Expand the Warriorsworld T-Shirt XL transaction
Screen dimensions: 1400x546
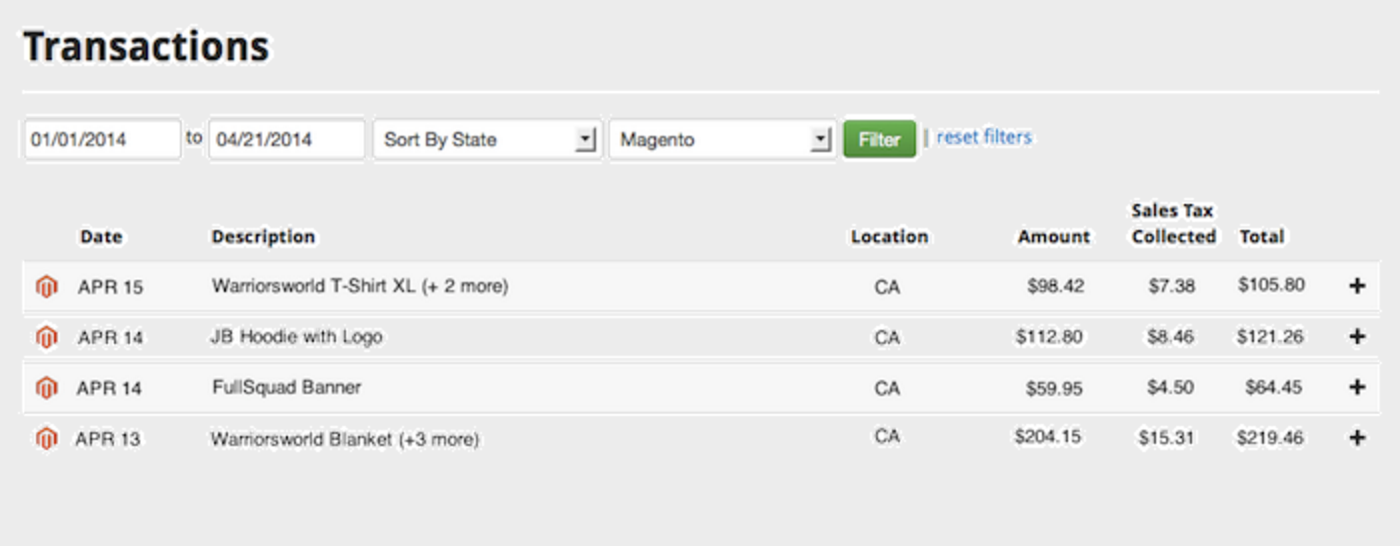[1357, 286]
